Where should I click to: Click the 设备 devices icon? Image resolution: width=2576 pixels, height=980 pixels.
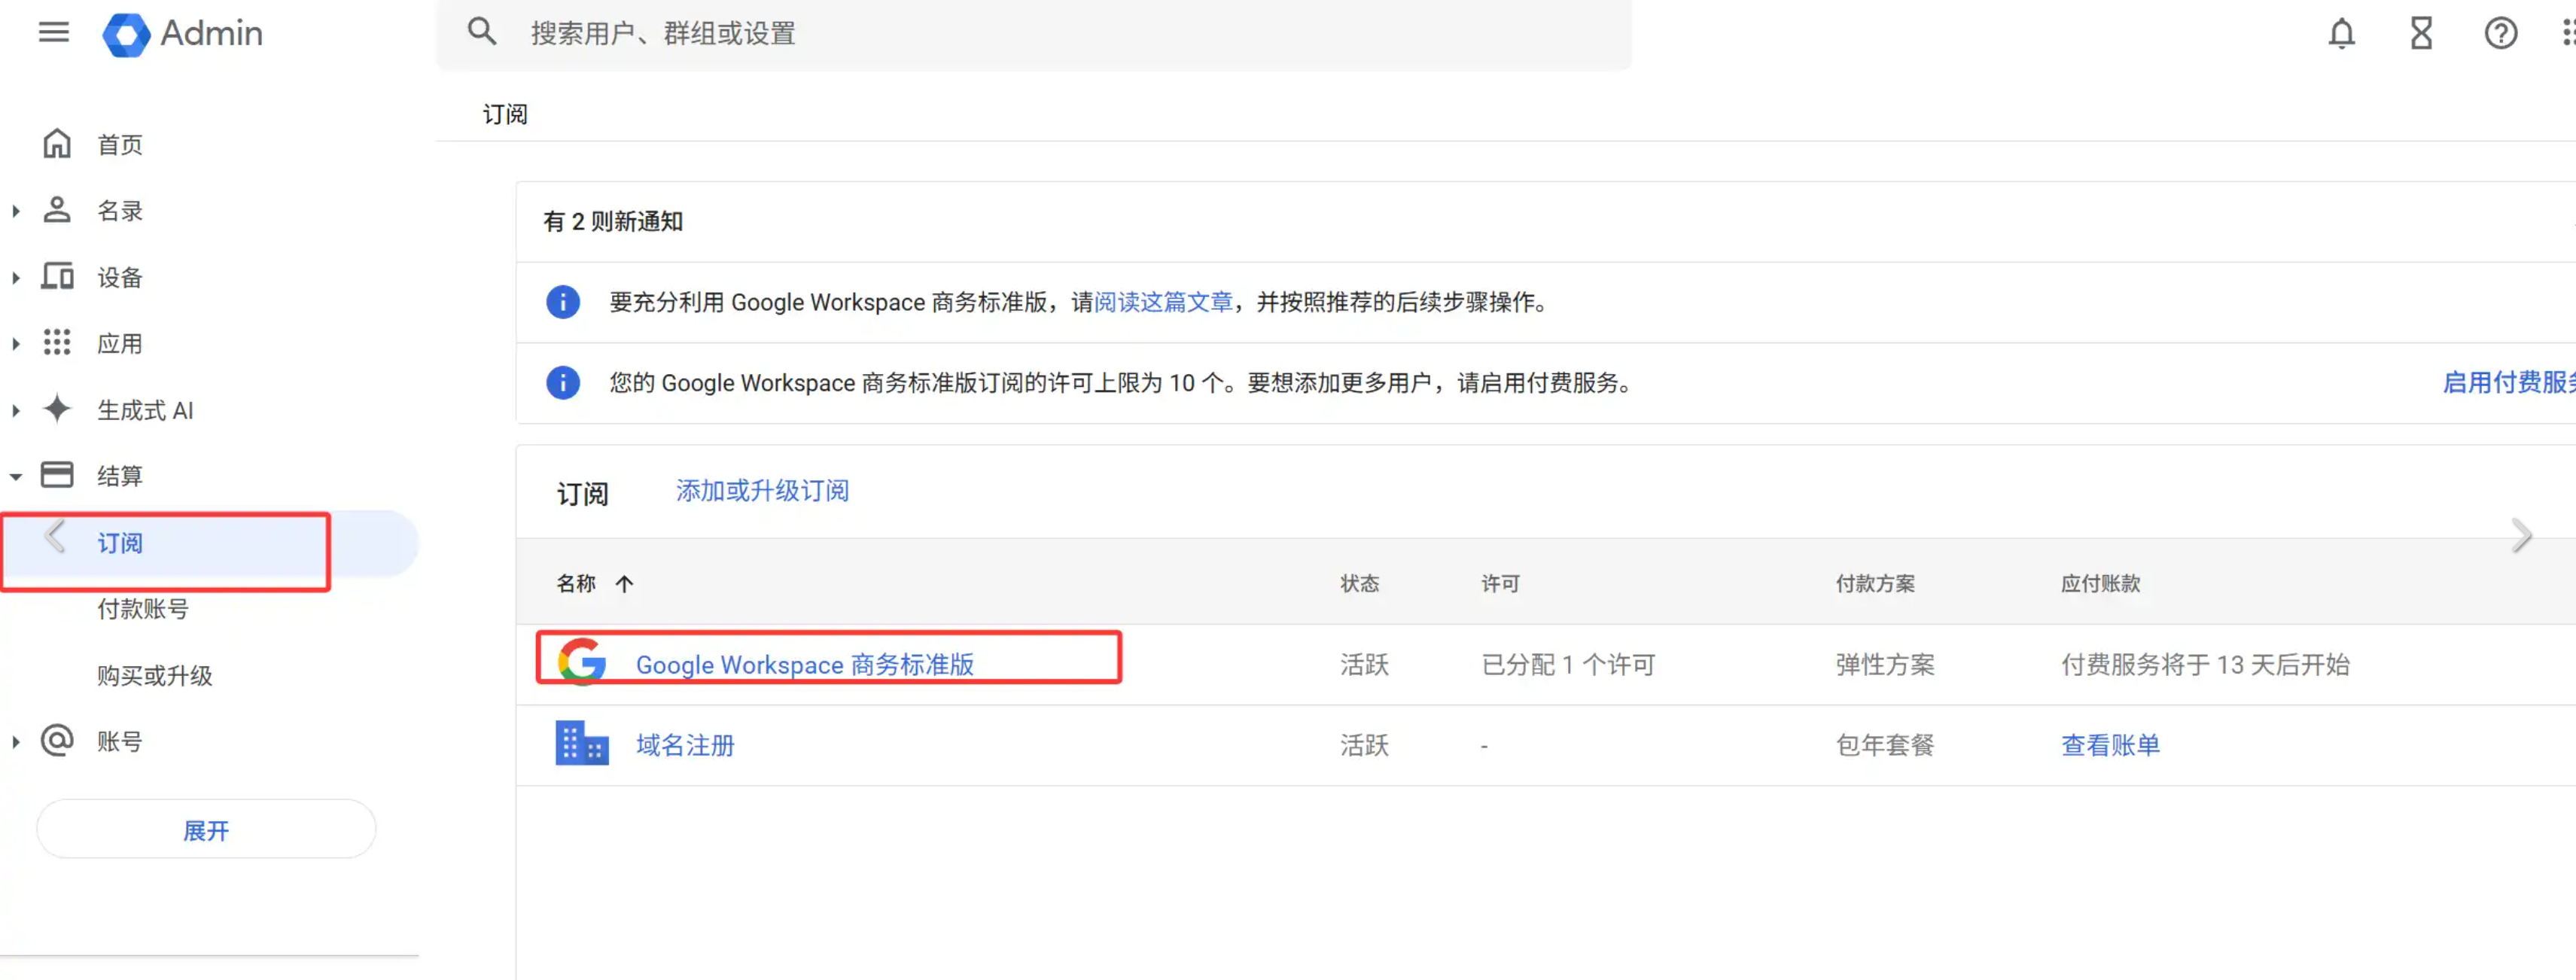pos(57,276)
